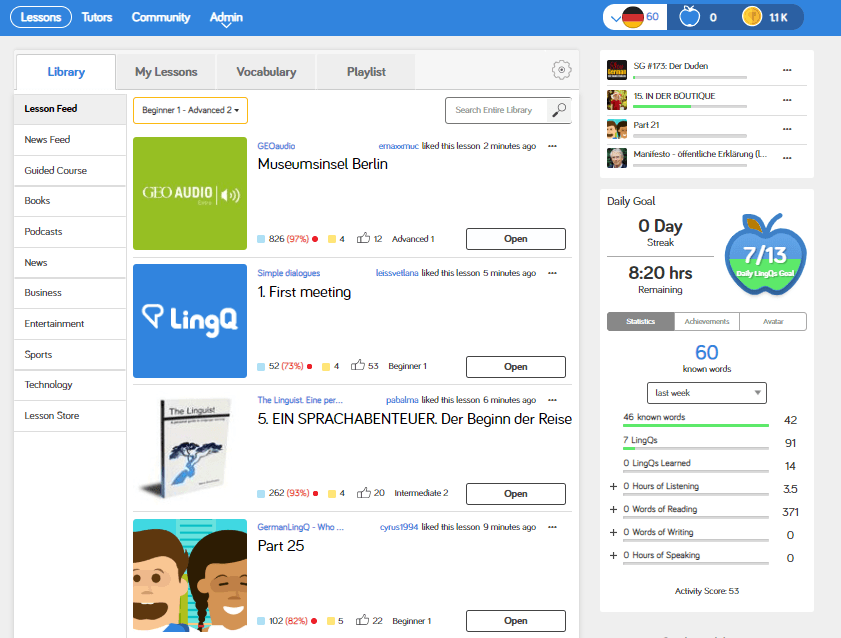Expand the Hours of Listening row

(x=612, y=487)
